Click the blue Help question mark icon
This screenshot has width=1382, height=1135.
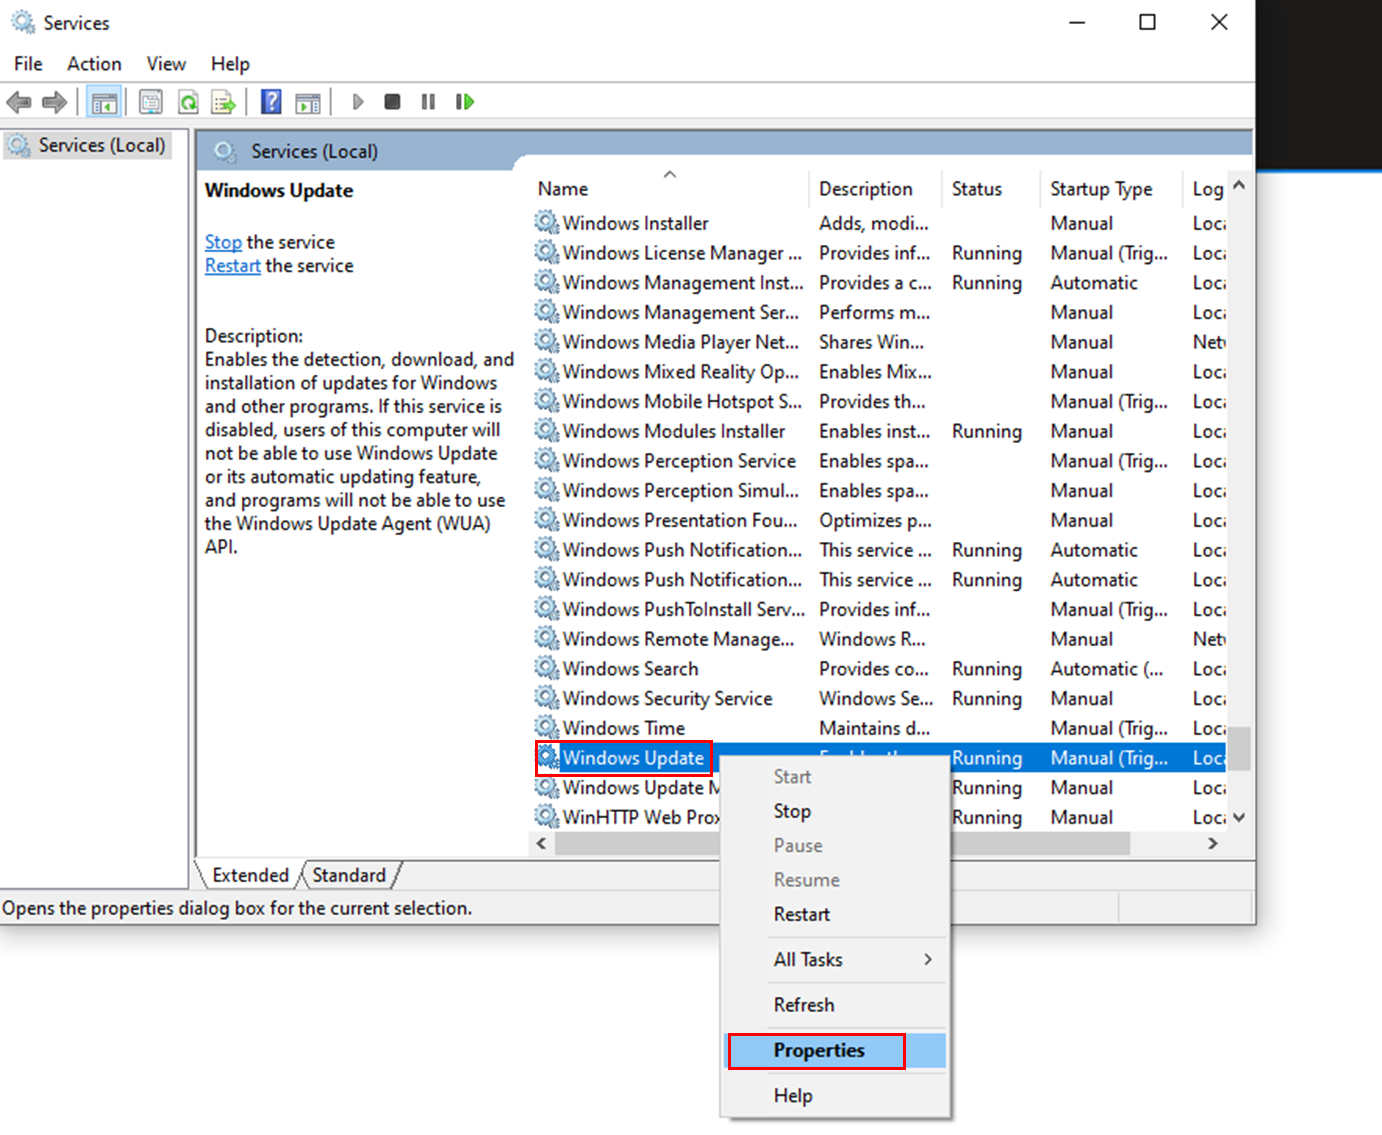(271, 102)
